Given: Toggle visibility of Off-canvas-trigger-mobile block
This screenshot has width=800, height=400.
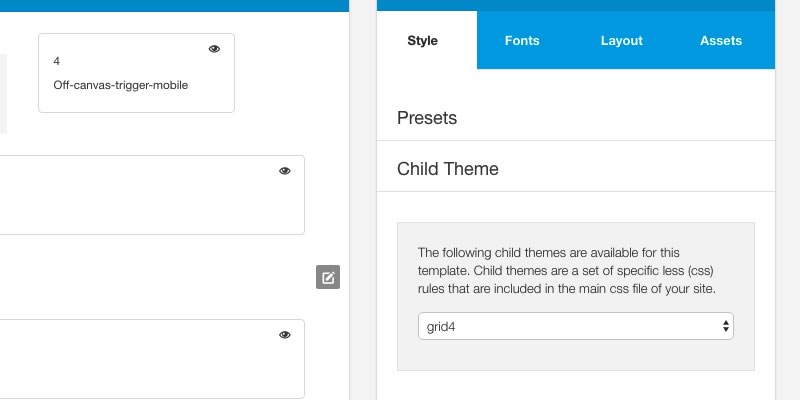Looking at the screenshot, I should (214, 49).
